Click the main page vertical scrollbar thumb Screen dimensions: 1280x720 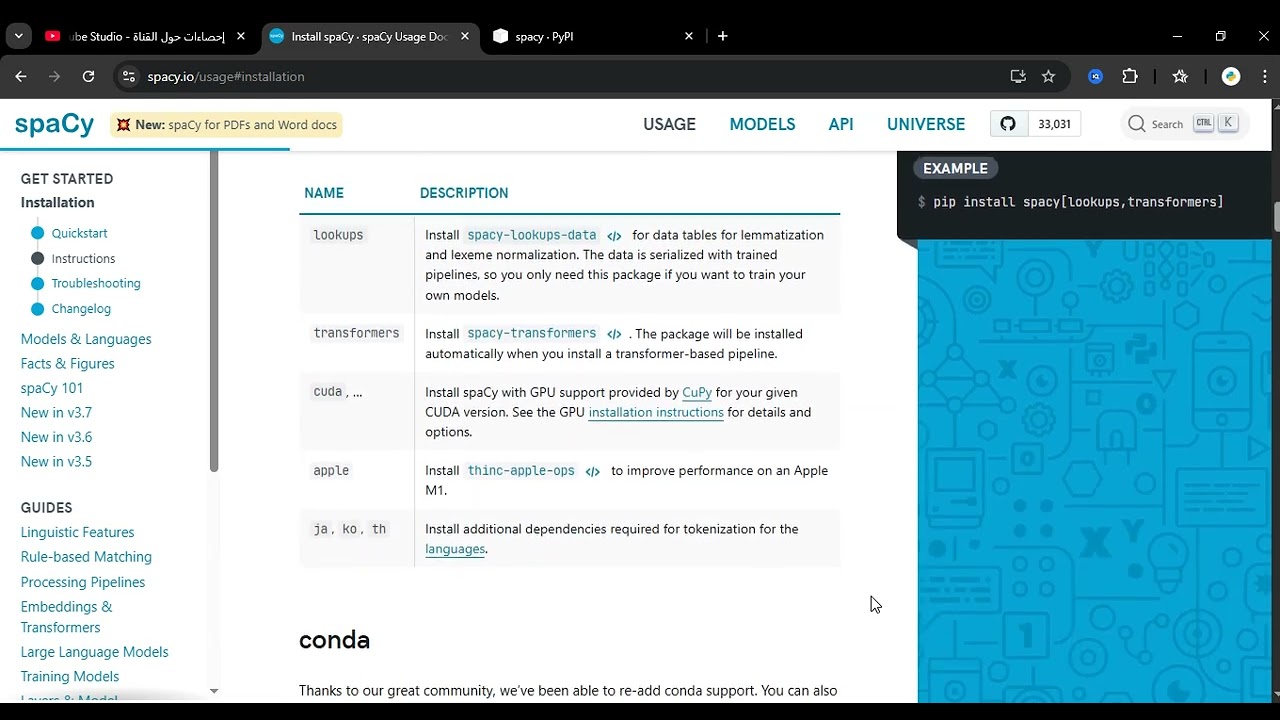coord(1276,217)
